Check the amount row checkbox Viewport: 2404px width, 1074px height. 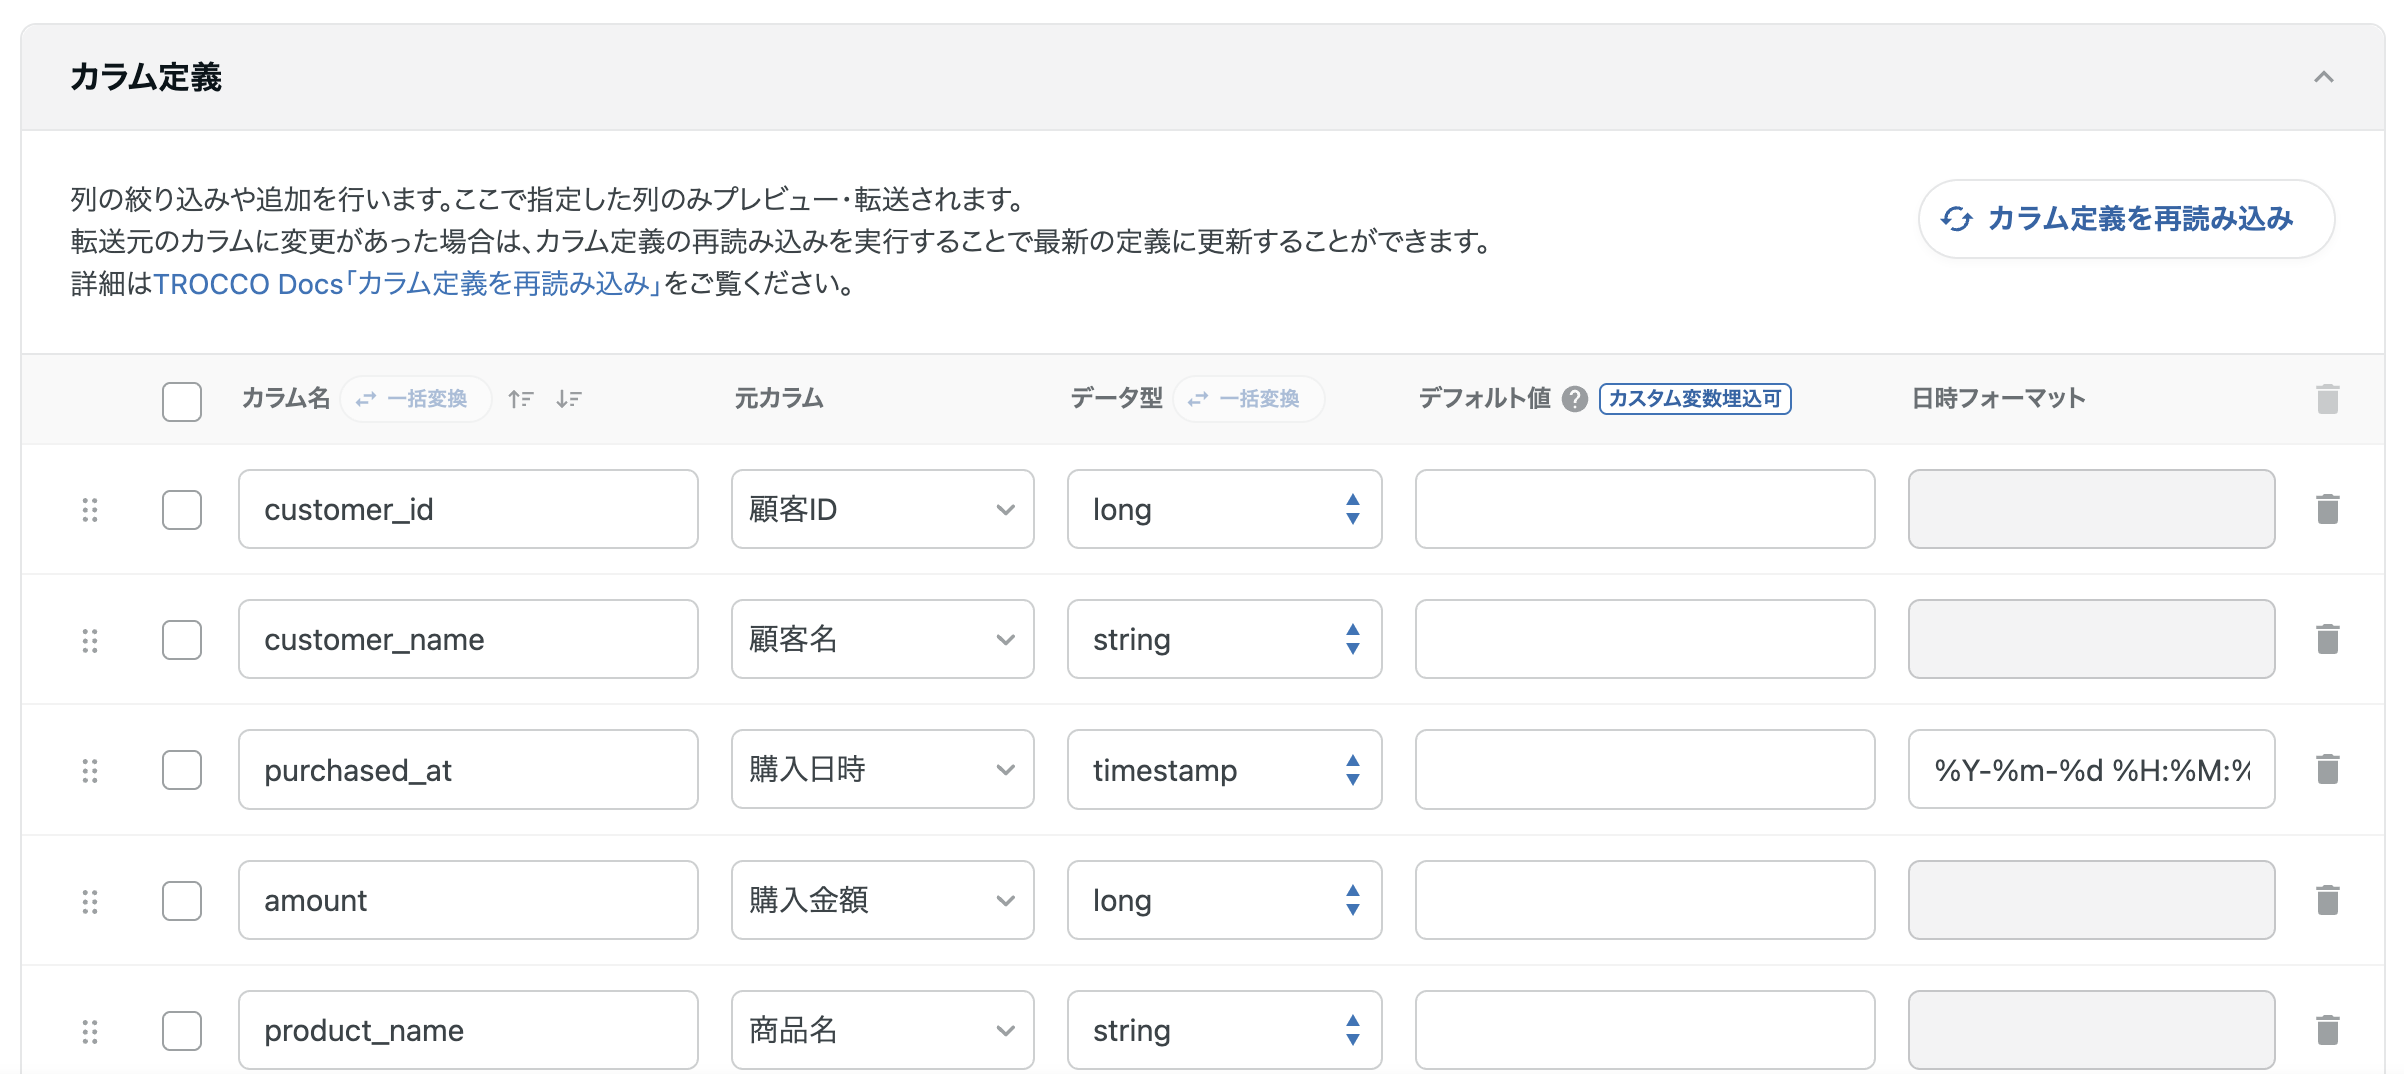click(182, 901)
